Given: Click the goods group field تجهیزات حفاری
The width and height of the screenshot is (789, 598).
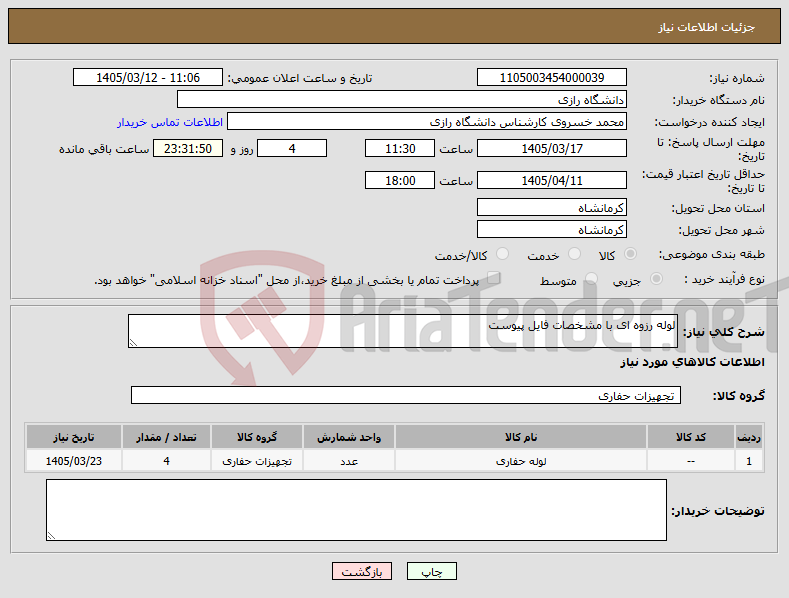Looking at the screenshot, I should tap(406, 395).
